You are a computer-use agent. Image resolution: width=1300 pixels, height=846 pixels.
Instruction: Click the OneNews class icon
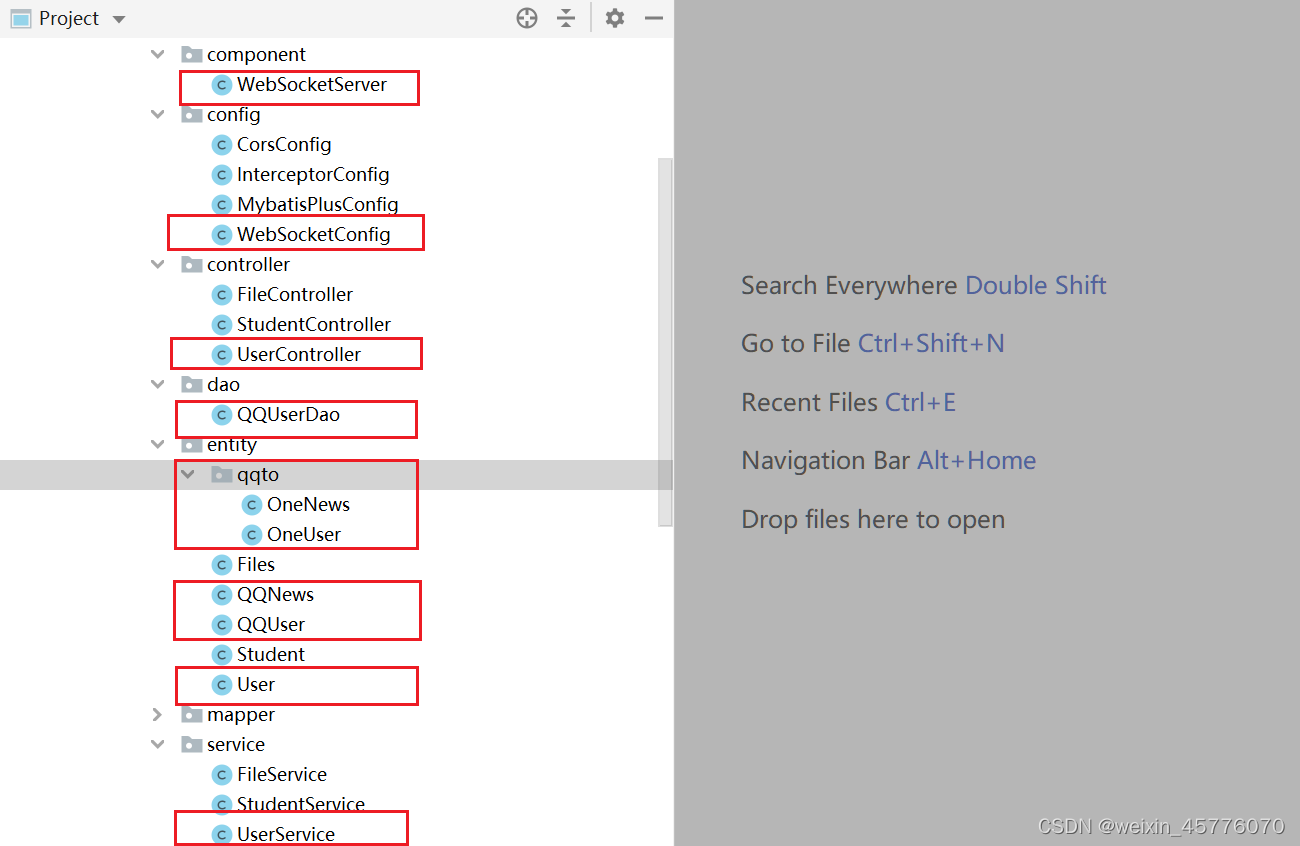pos(252,505)
